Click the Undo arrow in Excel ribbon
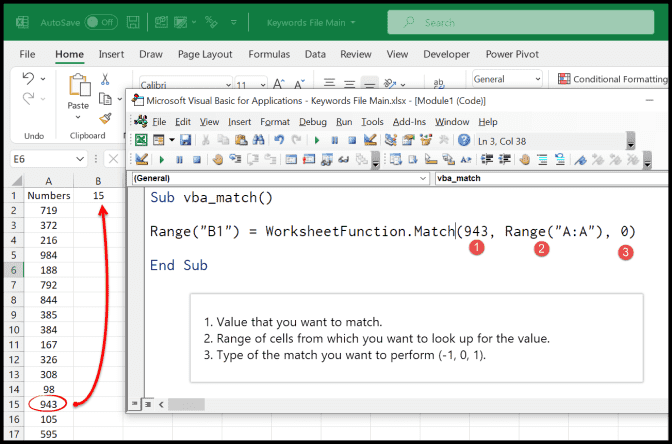The image size is (672, 444). click(x=29, y=80)
